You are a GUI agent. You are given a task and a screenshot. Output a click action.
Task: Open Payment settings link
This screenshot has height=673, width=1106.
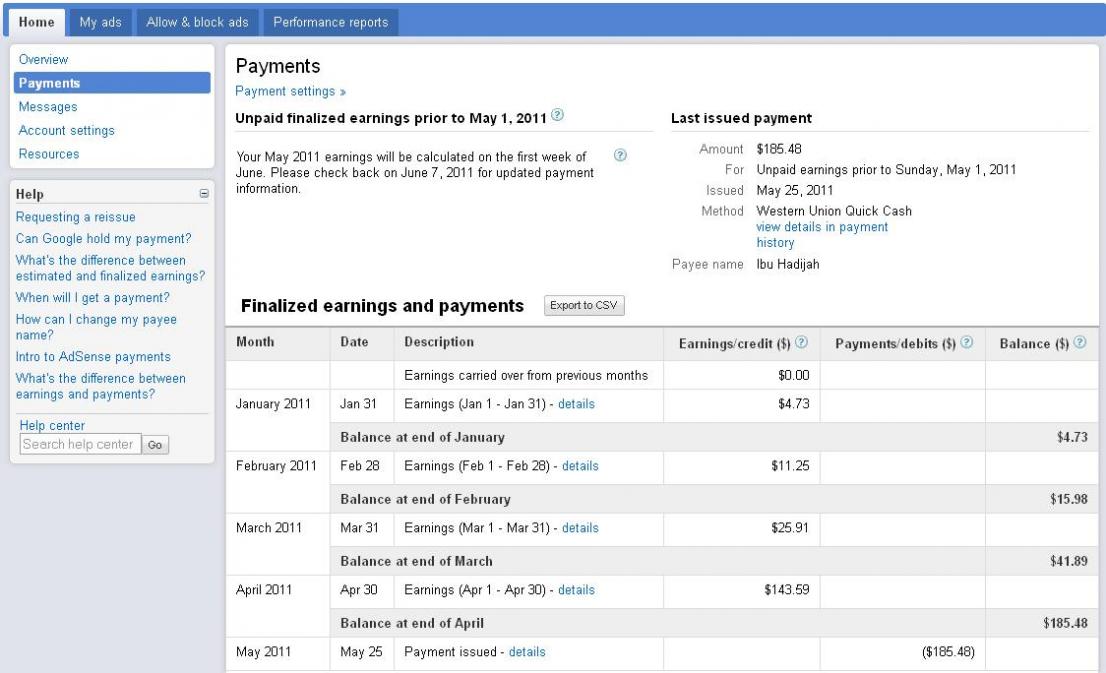[290, 91]
